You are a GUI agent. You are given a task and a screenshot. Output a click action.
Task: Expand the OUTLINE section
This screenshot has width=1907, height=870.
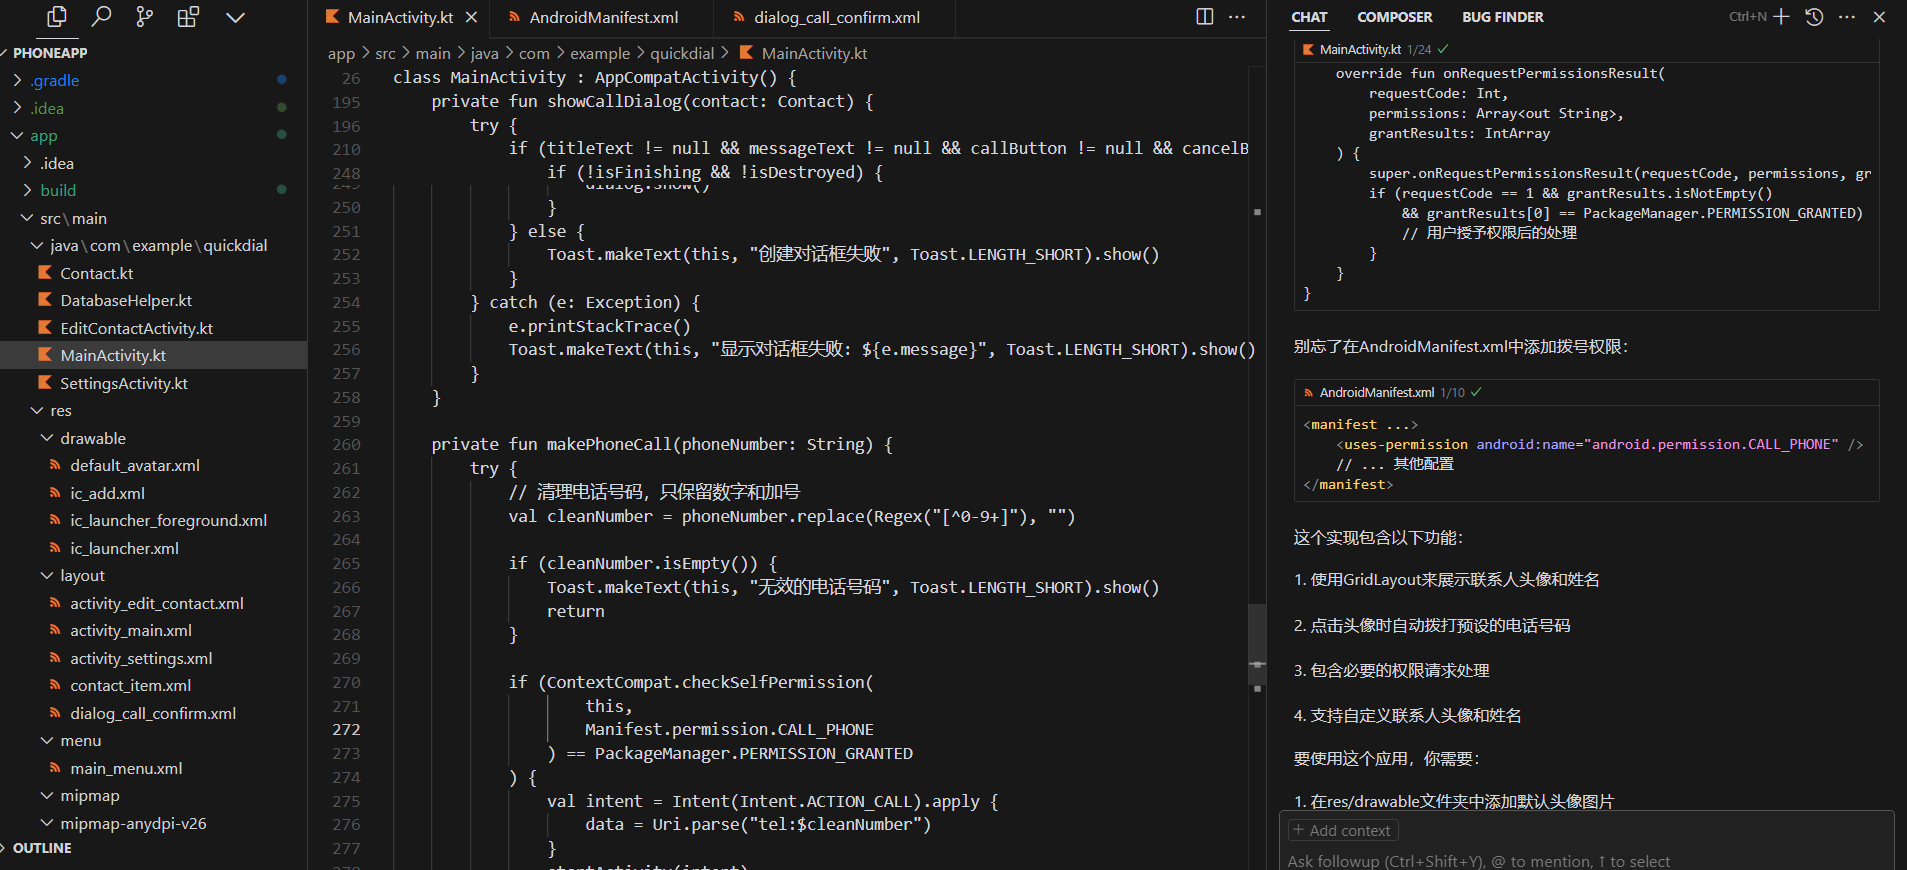pyautogui.click(x=42, y=848)
